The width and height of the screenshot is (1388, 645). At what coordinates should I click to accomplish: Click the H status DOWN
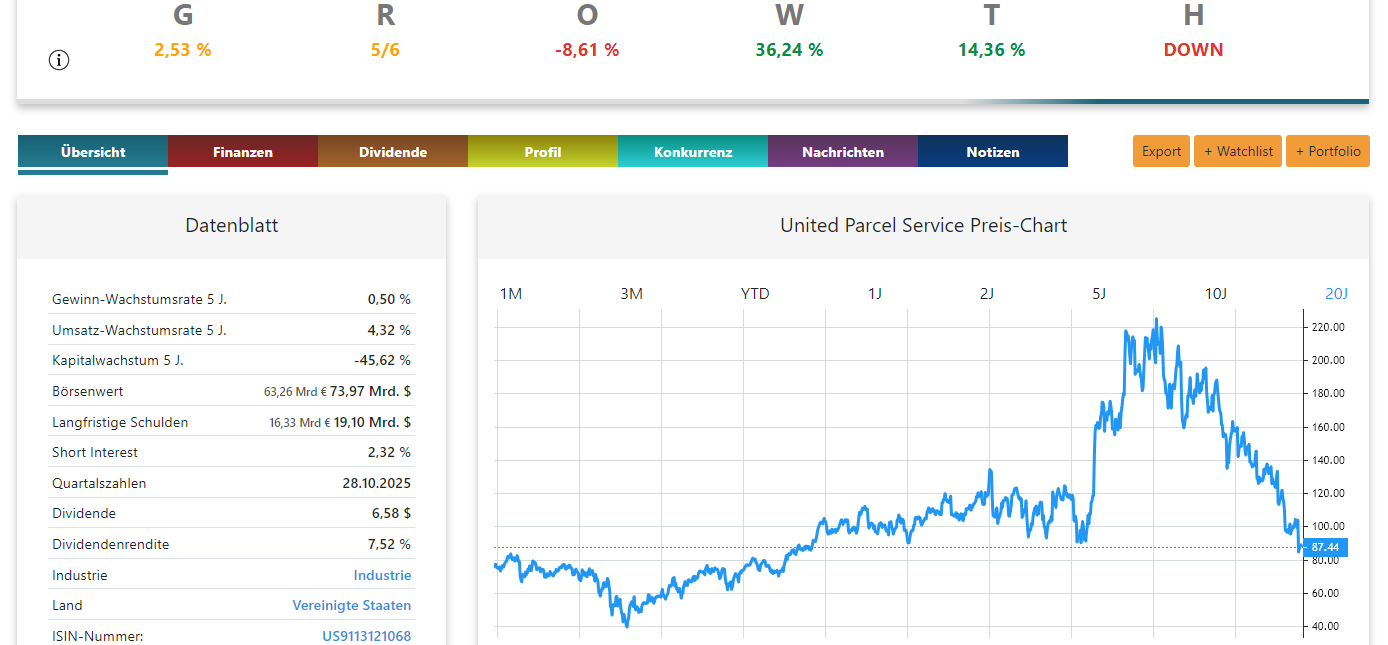pyautogui.click(x=1193, y=50)
